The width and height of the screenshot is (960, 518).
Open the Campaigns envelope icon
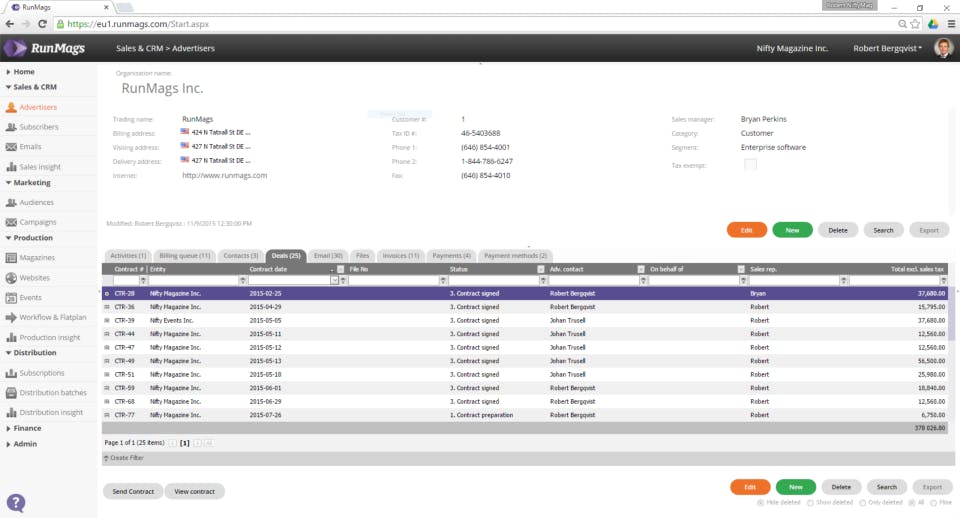11,222
